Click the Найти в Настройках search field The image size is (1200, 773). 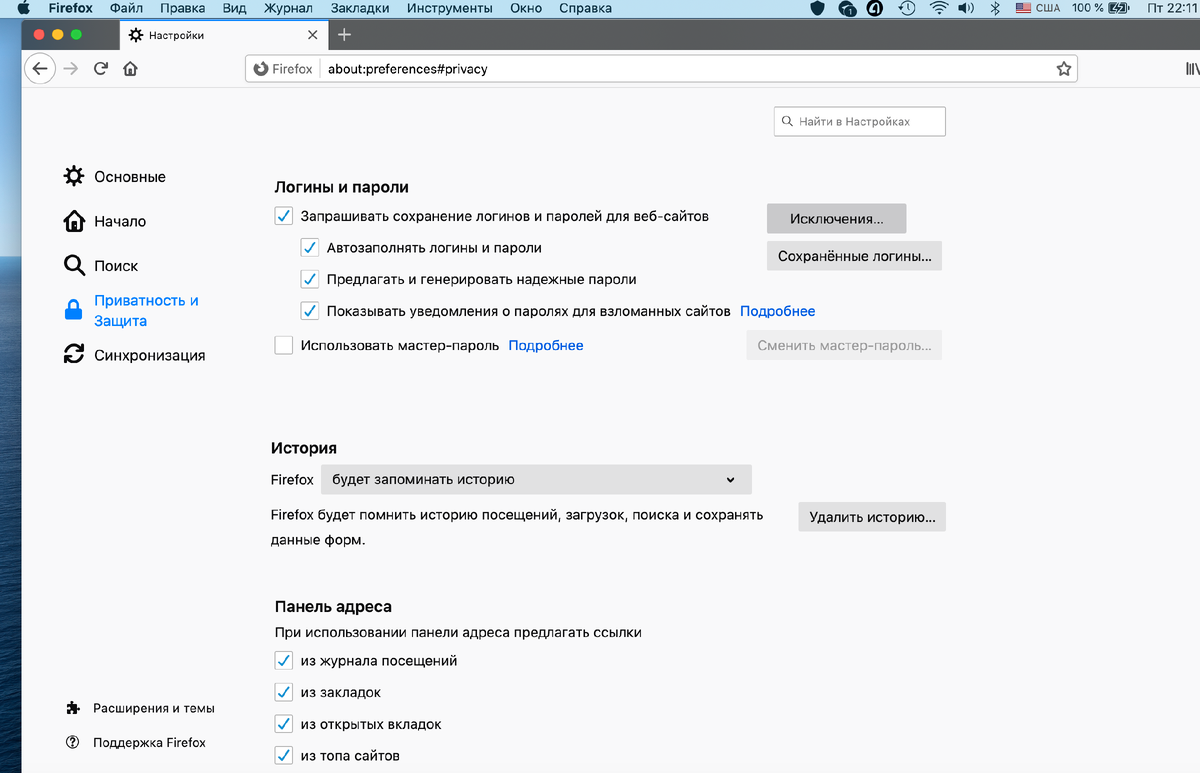pyautogui.click(x=860, y=121)
